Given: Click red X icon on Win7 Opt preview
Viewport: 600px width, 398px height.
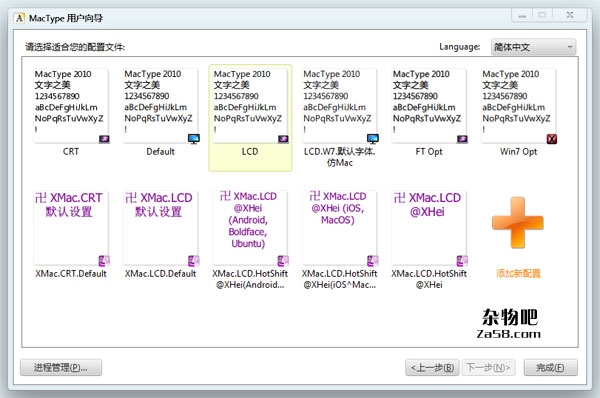Looking at the screenshot, I should click(552, 139).
